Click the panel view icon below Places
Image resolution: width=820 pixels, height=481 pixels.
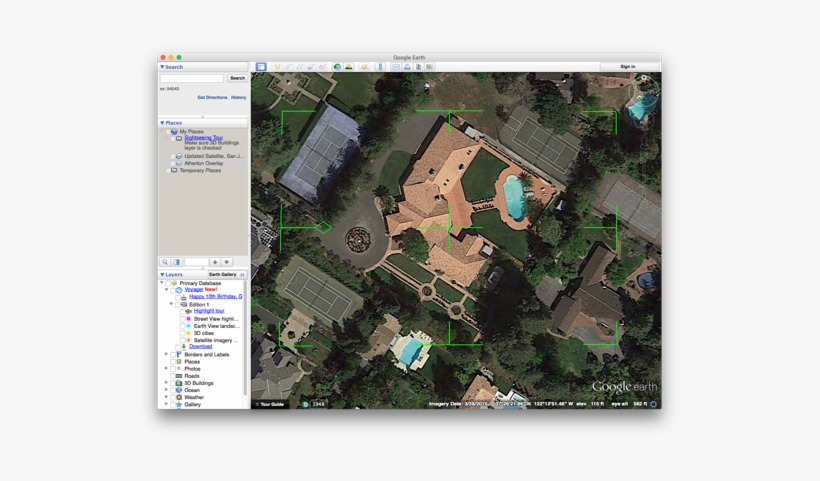(x=177, y=262)
